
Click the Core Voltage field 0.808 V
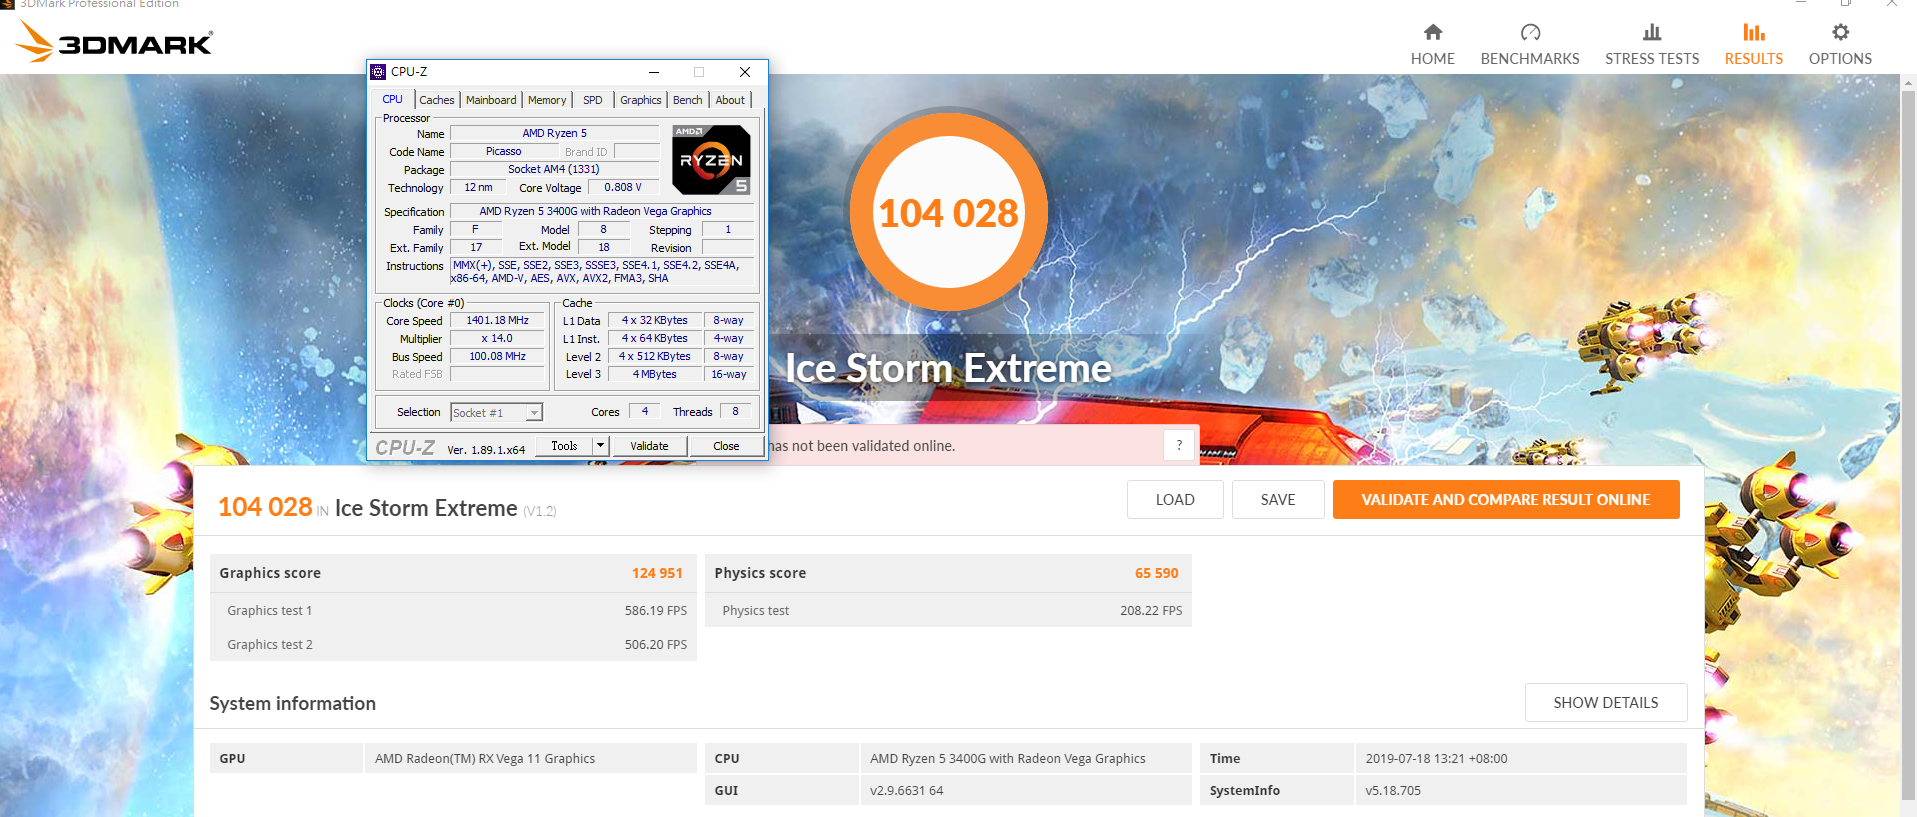(623, 188)
